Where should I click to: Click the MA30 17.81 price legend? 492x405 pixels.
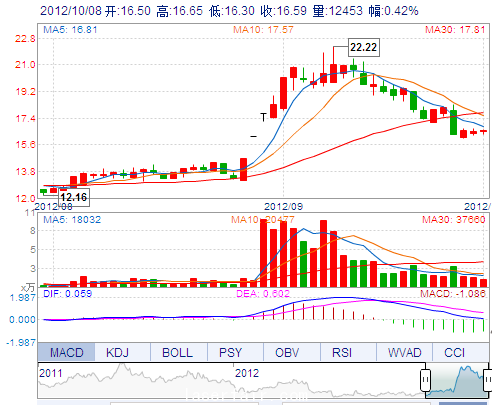[x=455, y=30]
